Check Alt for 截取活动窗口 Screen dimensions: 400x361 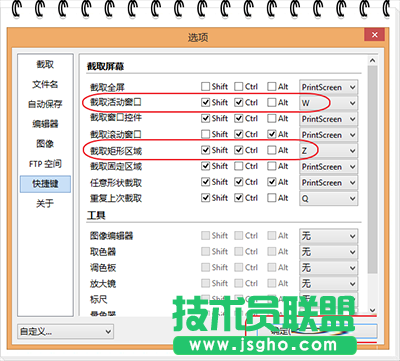[272, 102]
